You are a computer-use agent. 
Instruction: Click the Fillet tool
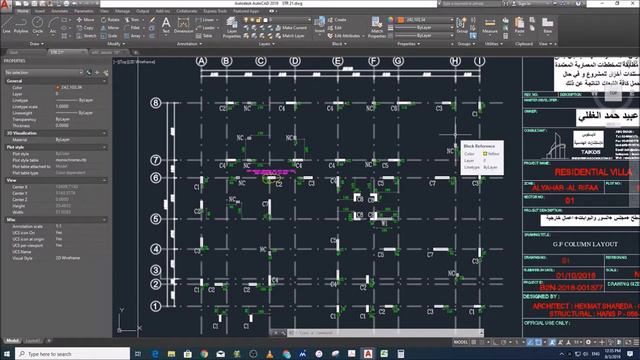click(132, 28)
